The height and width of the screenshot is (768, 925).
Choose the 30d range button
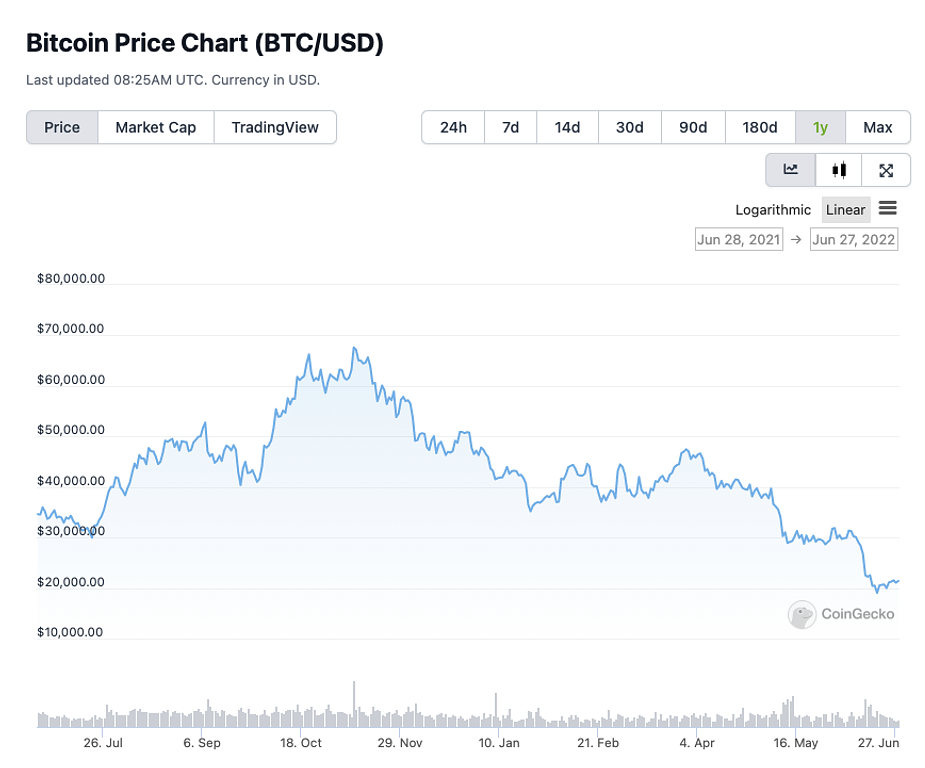point(629,127)
